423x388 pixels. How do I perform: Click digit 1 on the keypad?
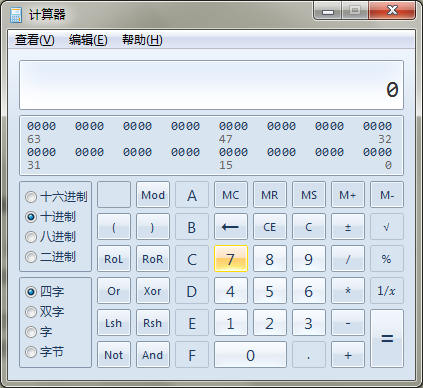click(231, 323)
